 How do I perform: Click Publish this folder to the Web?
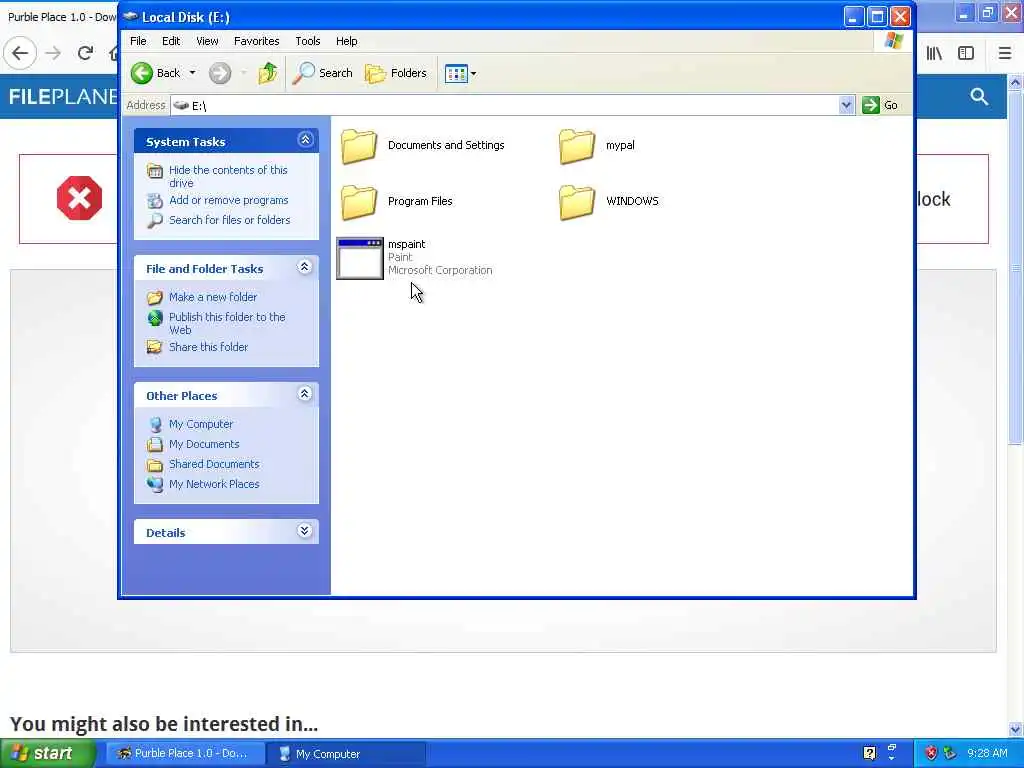[x=227, y=323]
